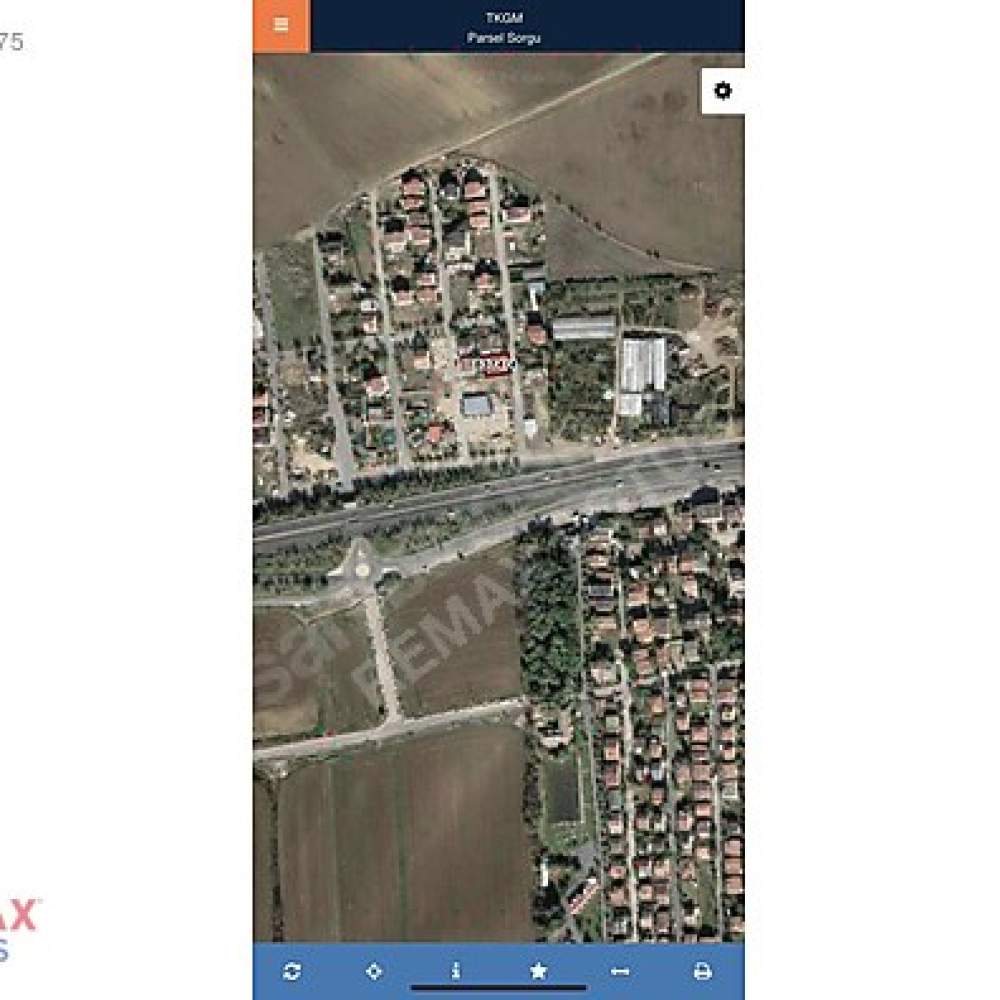Print the map using printer icon
The image size is (1000, 1000).
point(702,971)
